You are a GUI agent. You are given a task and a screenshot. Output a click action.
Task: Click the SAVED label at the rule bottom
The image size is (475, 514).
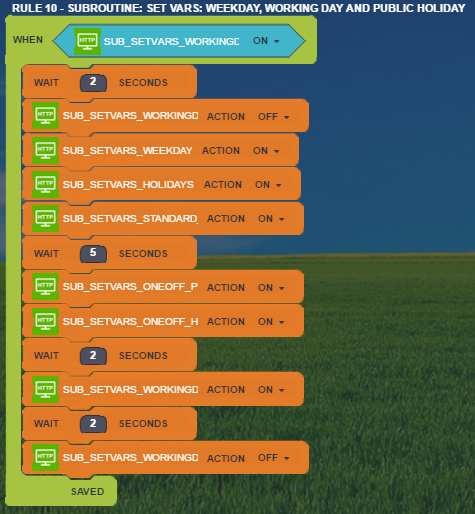click(x=88, y=491)
